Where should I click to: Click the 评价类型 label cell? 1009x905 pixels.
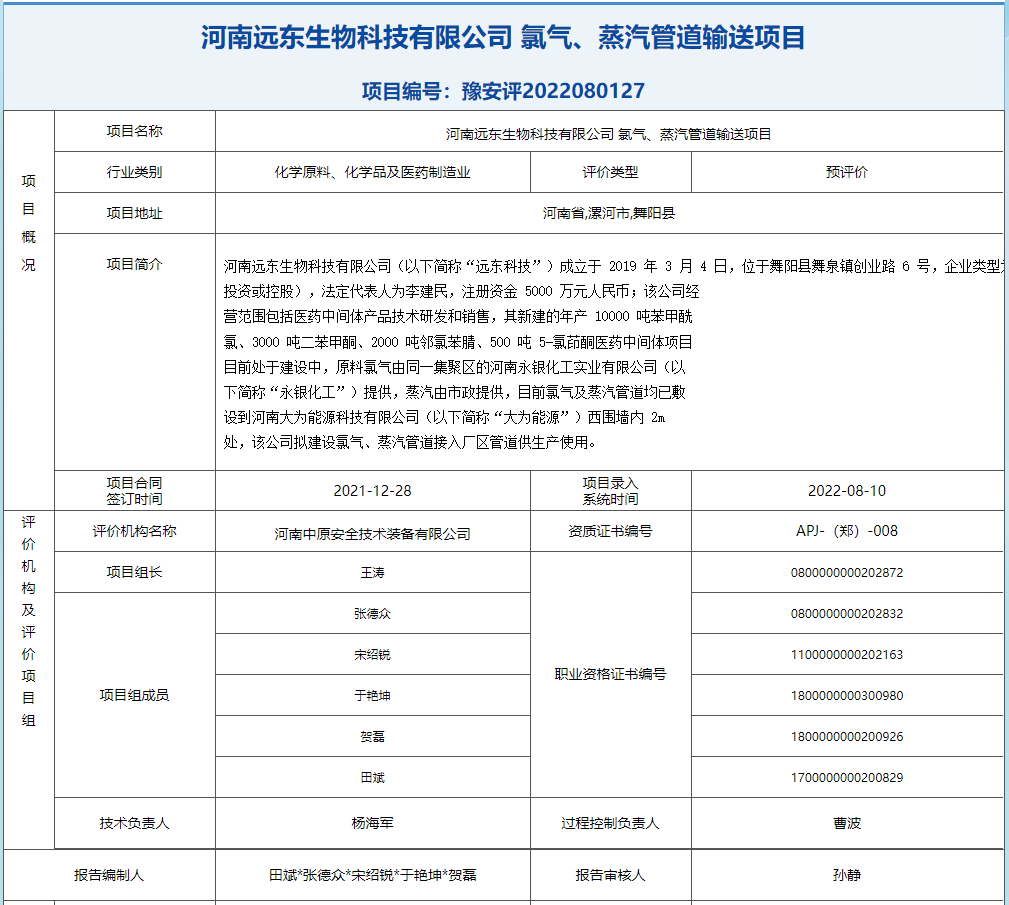[x=610, y=172]
